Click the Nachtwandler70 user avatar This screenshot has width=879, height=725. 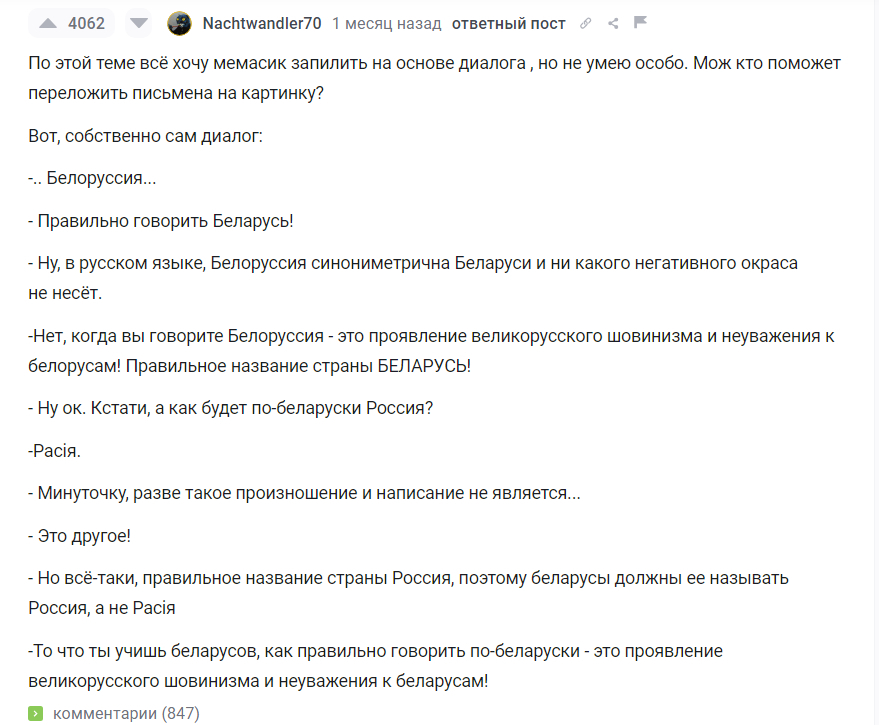(x=179, y=23)
